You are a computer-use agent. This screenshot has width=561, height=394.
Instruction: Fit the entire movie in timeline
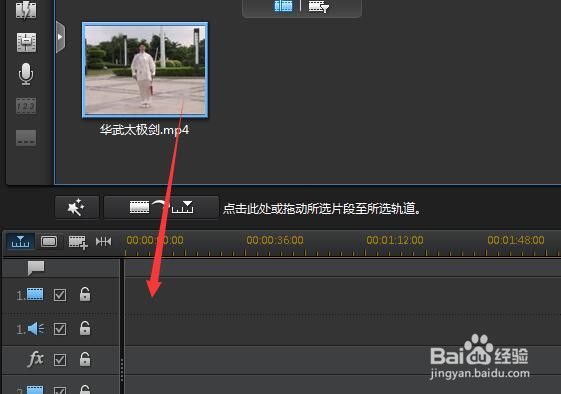point(103,242)
